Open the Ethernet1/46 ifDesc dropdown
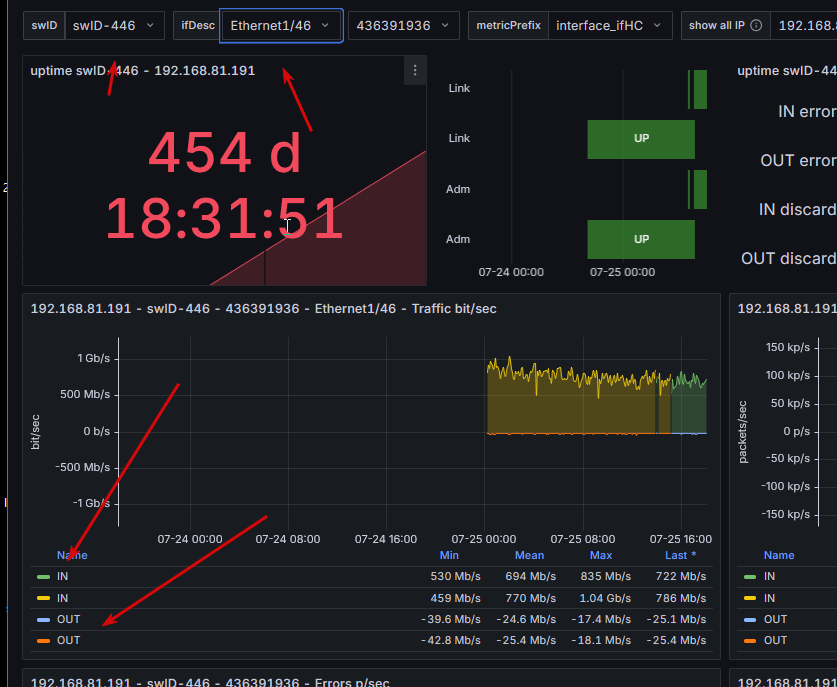 coord(281,26)
